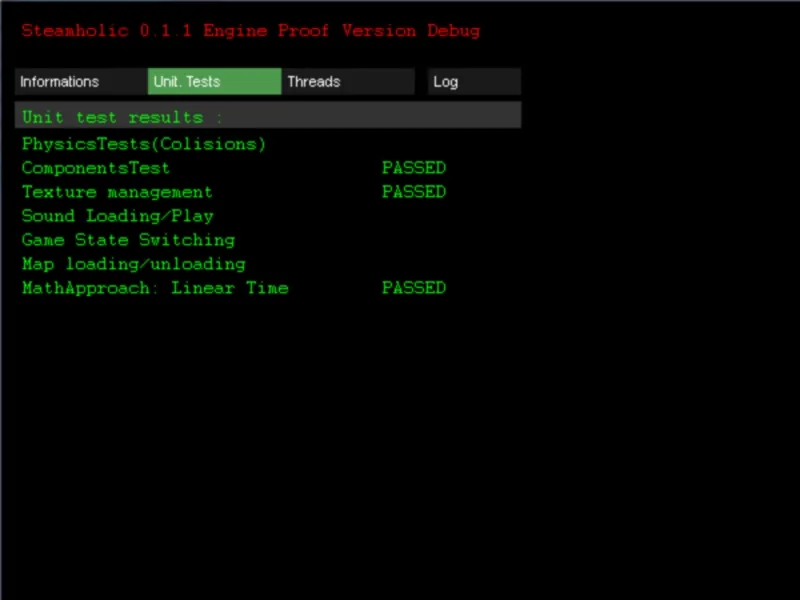Screen dimensions: 800x600
Task: Click the empty status area of Map loading/unloading
Action: [414, 264]
